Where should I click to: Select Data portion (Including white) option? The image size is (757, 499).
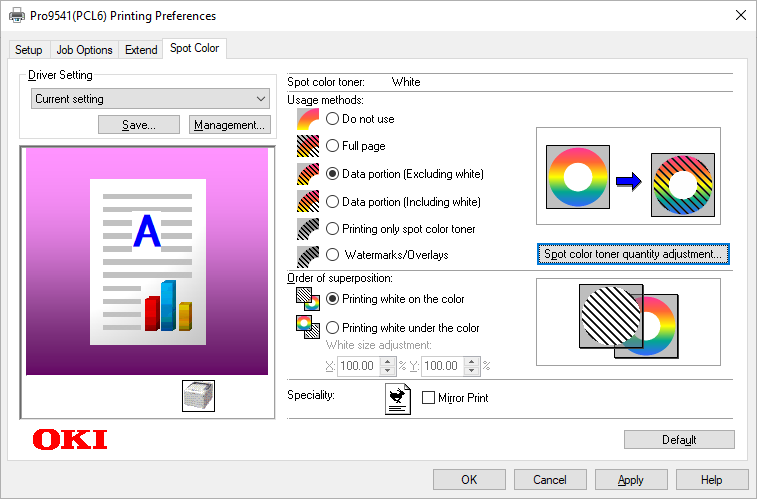(x=332, y=202)
